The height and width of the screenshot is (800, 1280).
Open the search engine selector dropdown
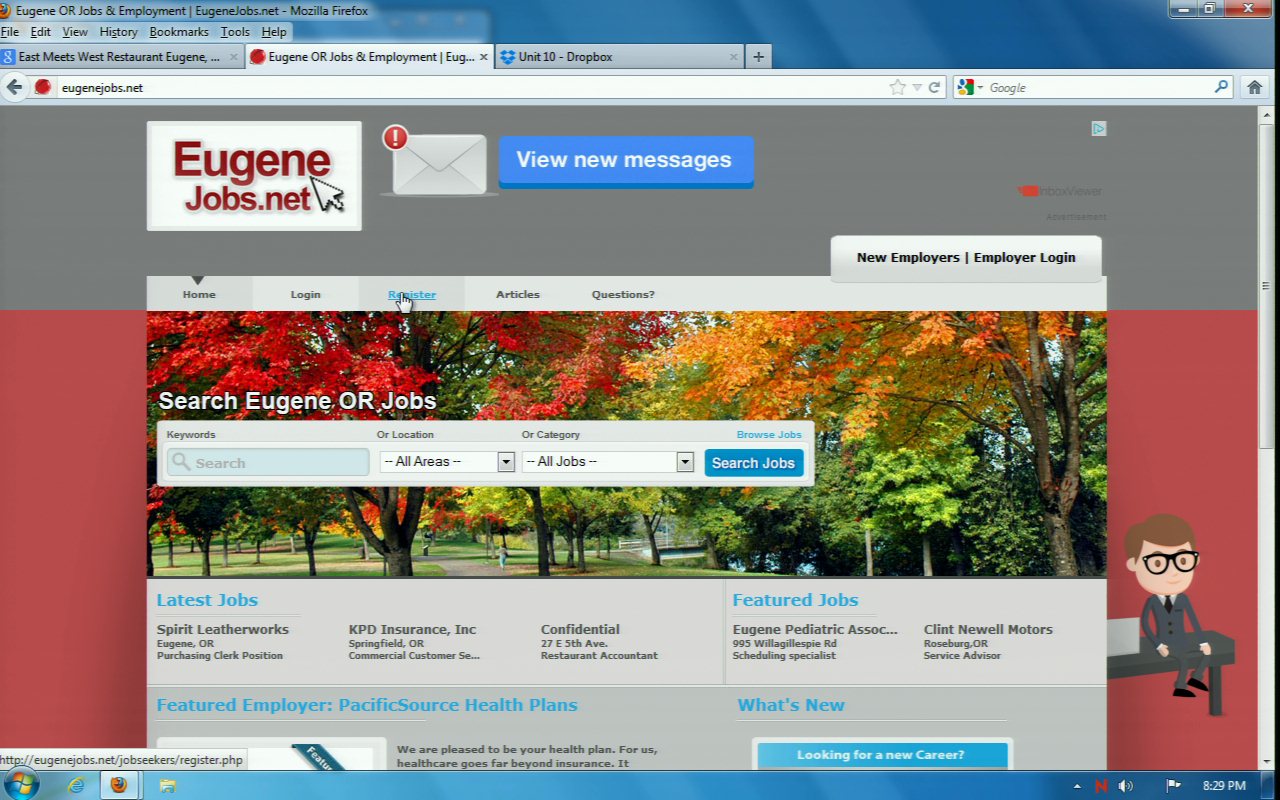[x=970, y=87]
